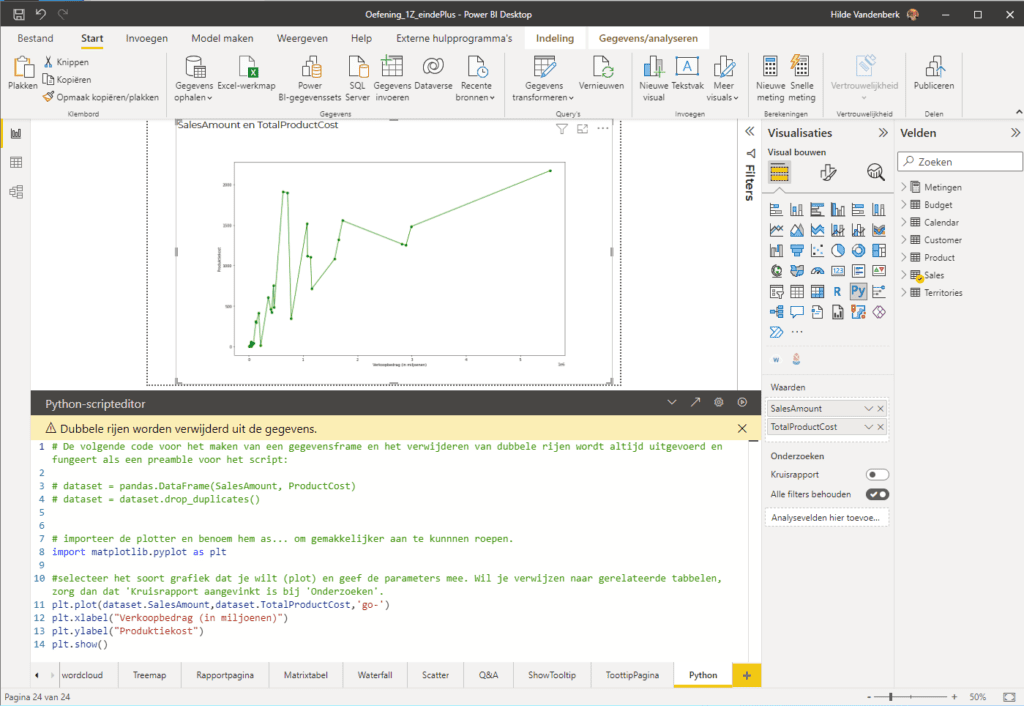Screen dimensions: 1024x706
Task: Pop out script editor with arrow icon
Action: [x=695, y=402]
